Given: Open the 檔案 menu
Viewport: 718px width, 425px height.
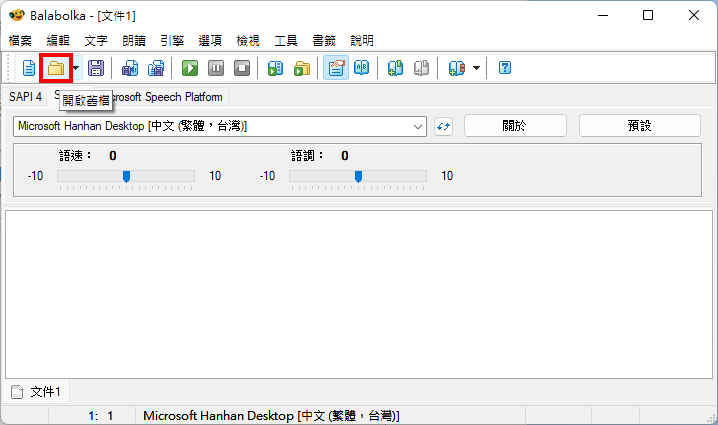Looking at the screenshot, I should pyautogui.click(x=20, y=41).
